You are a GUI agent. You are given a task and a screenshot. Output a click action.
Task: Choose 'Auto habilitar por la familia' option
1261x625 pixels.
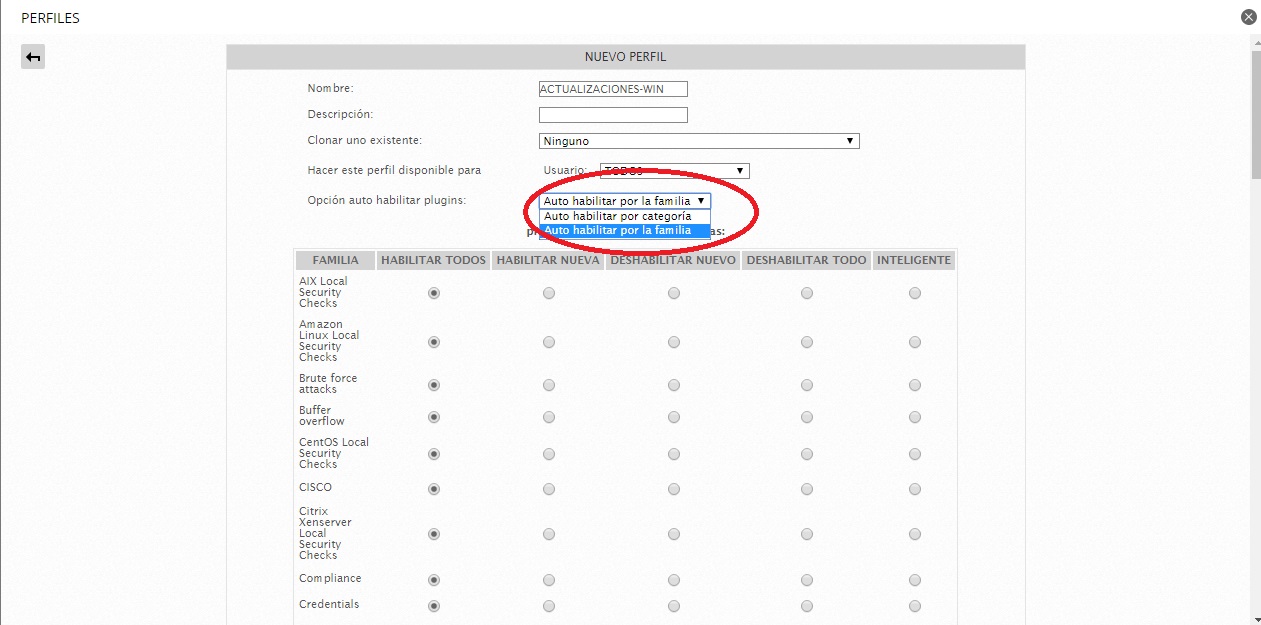[618, 231]
